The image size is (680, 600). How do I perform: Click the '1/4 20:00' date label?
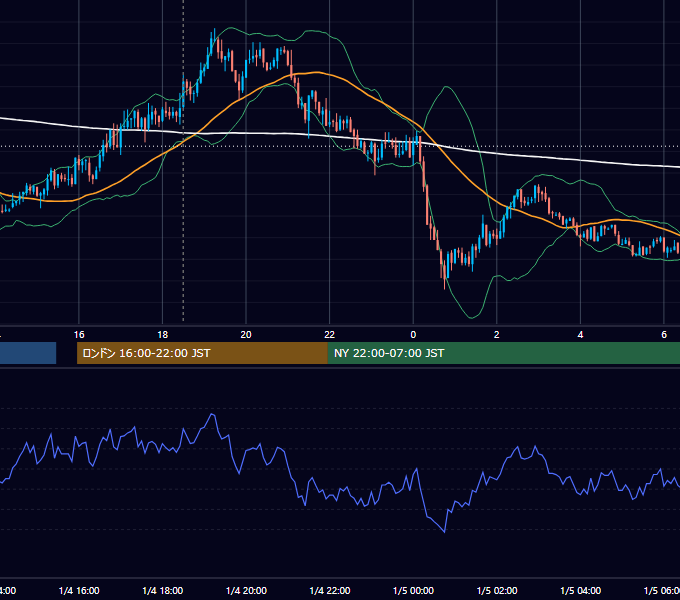(246, 590)
